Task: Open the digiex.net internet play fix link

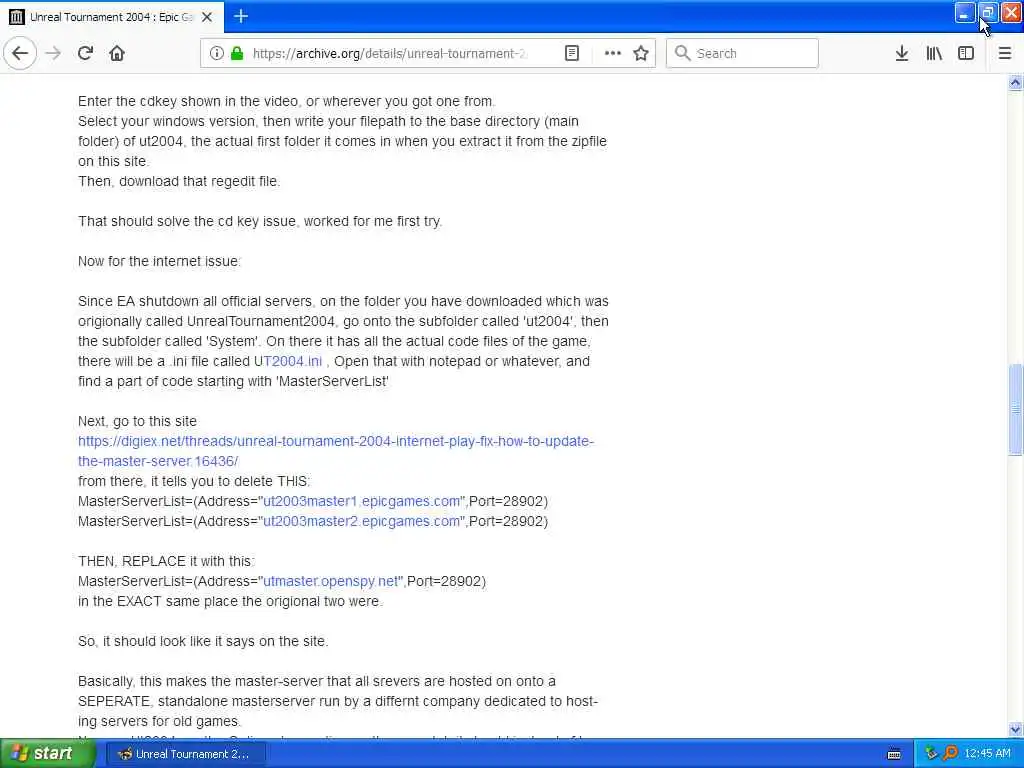Action: pos(336,451)
